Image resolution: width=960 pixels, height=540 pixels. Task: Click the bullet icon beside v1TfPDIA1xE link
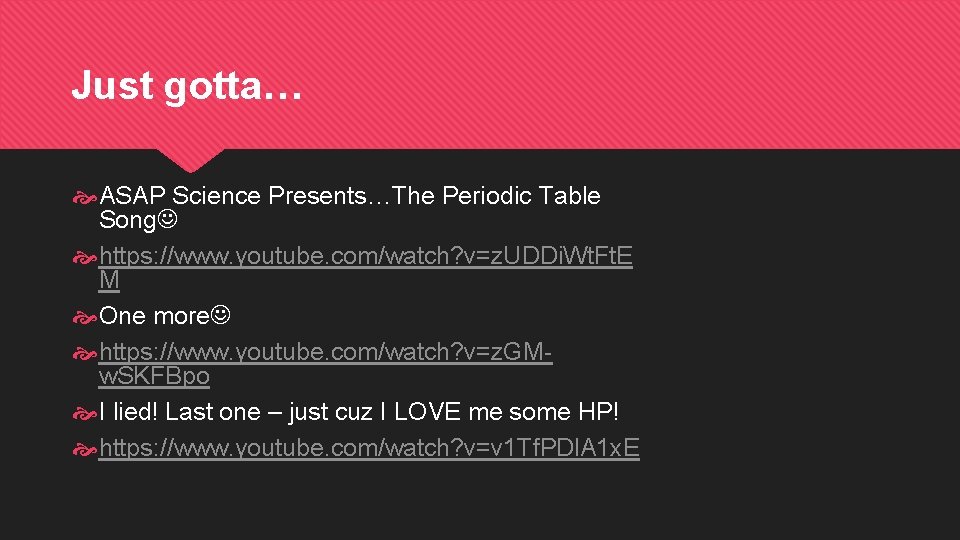point(84,450)
